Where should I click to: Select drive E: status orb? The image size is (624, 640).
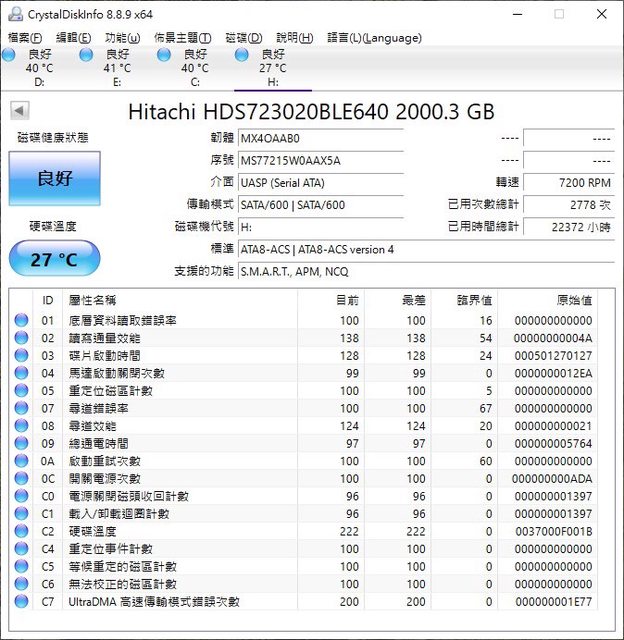pyautogui.click(x=87, y=55)
